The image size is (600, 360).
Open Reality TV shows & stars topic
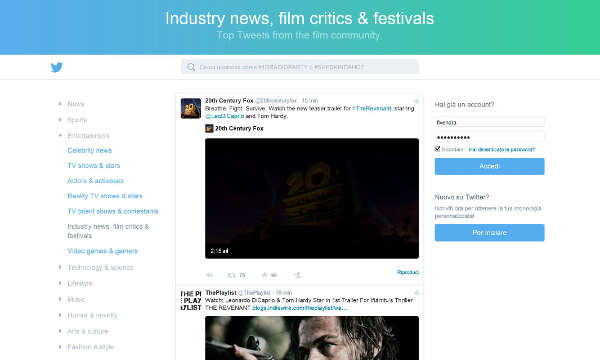tap(105, 196)
